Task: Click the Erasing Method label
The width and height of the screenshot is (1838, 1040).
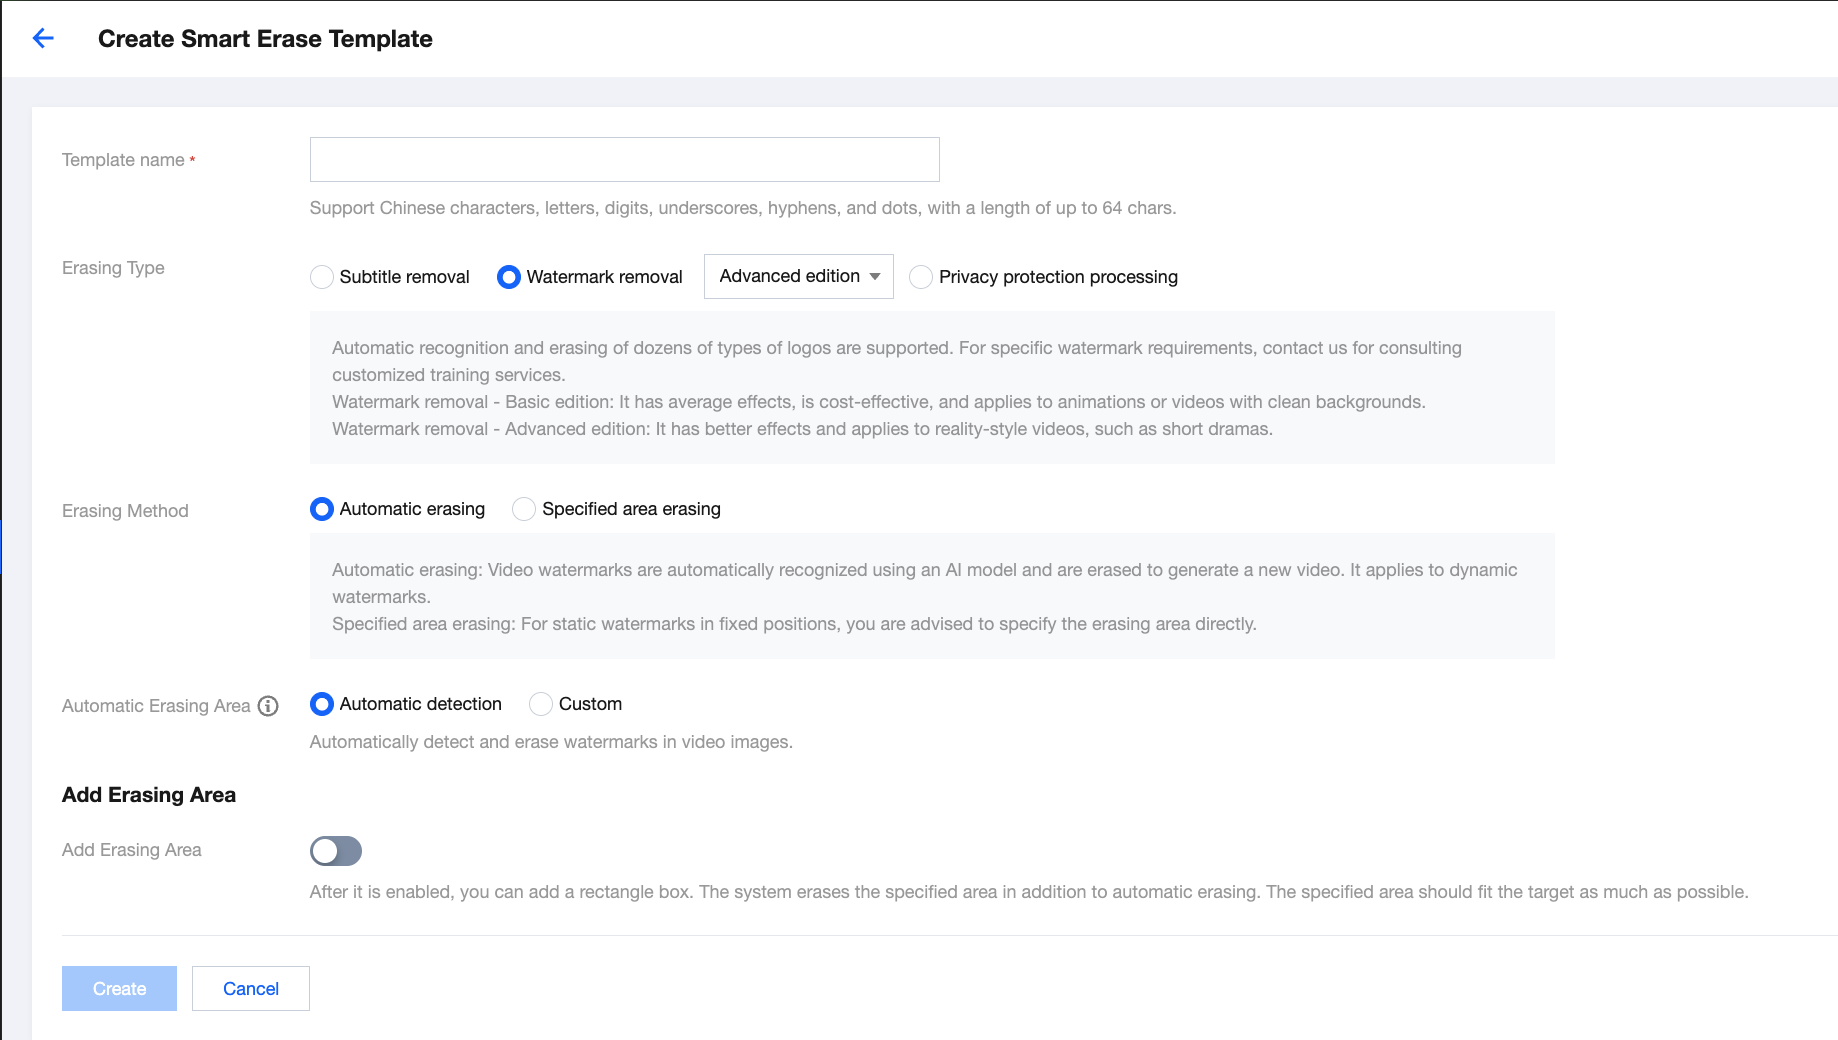Action: (x=125, y=511)
